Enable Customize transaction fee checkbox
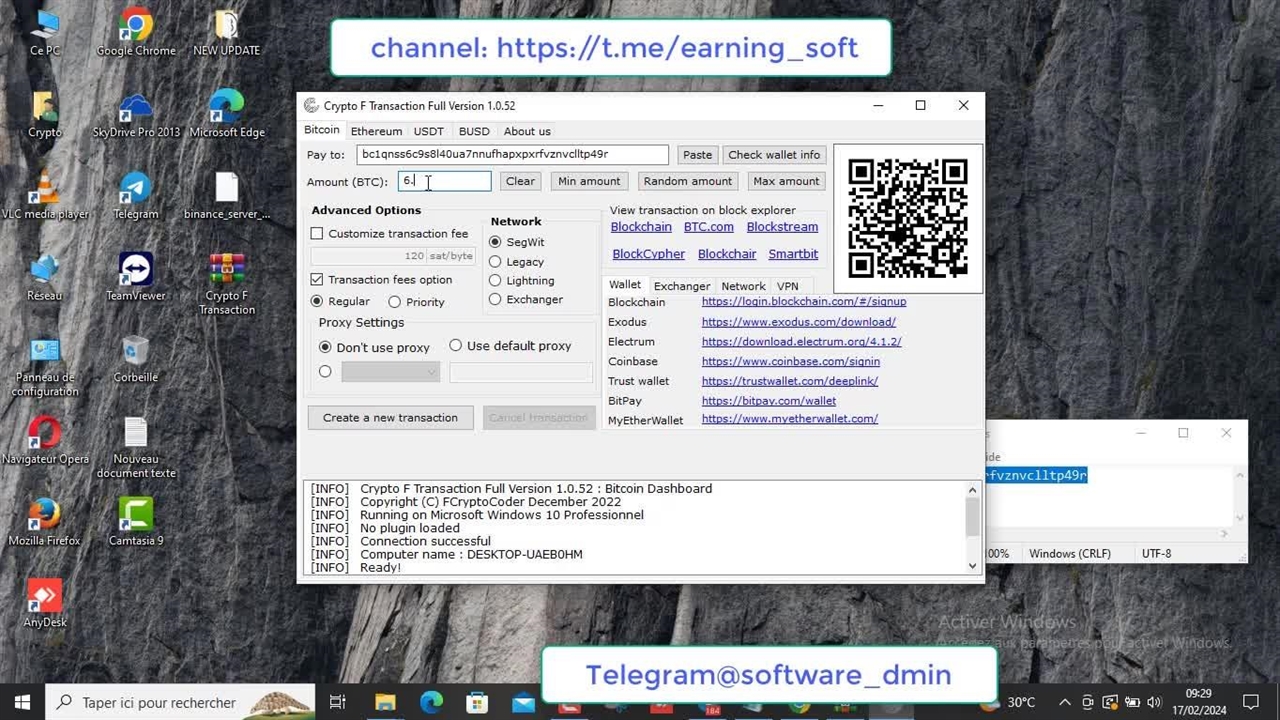 [317, 234]
